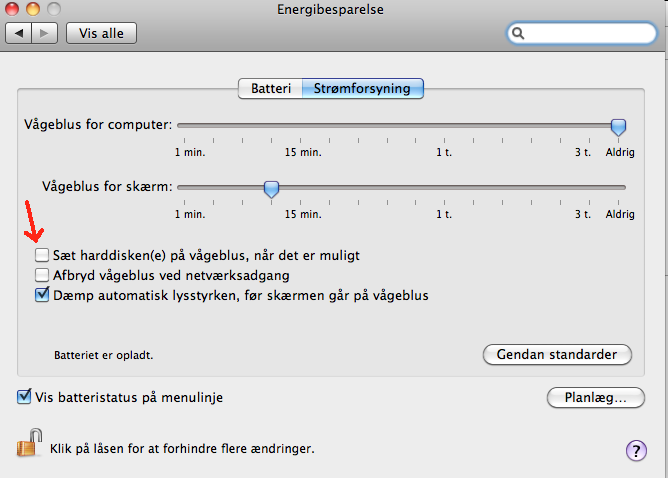Open the Planlæg… schedule dialog
This screenshot has width=668, height=478.
click(x=596, y=397)
